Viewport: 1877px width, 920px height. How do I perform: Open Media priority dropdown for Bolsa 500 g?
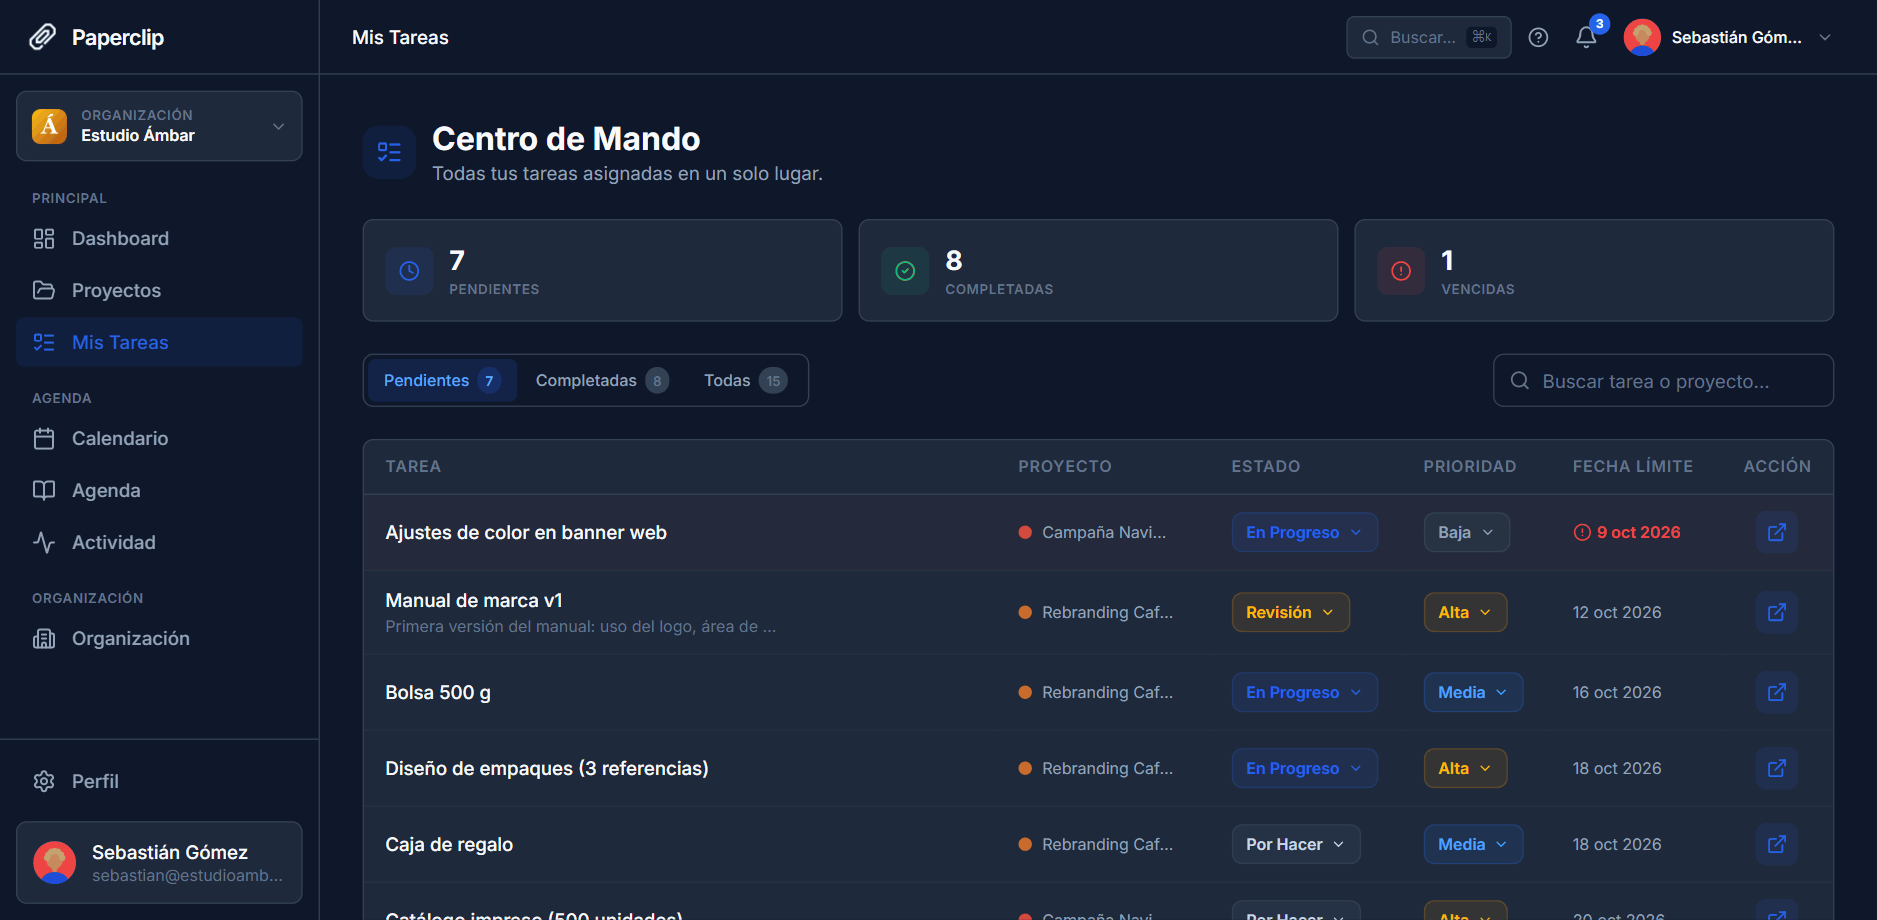tap(1473, 692)
